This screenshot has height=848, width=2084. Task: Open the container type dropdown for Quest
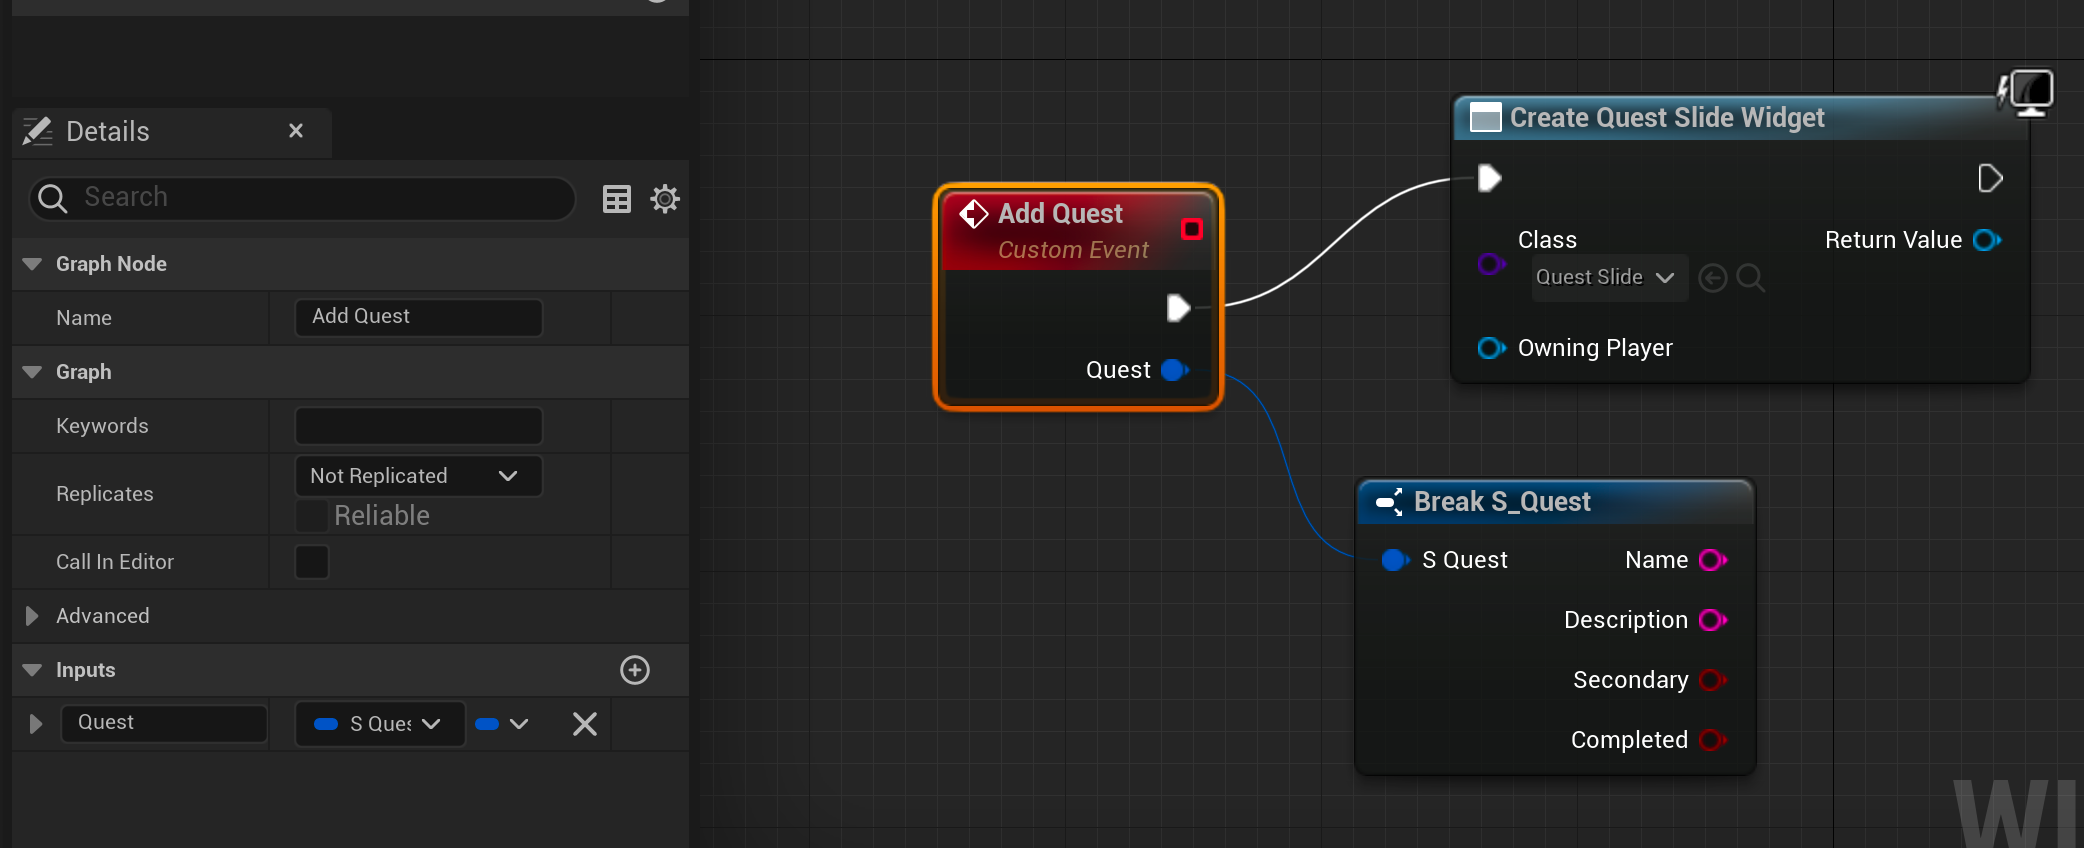503,724
